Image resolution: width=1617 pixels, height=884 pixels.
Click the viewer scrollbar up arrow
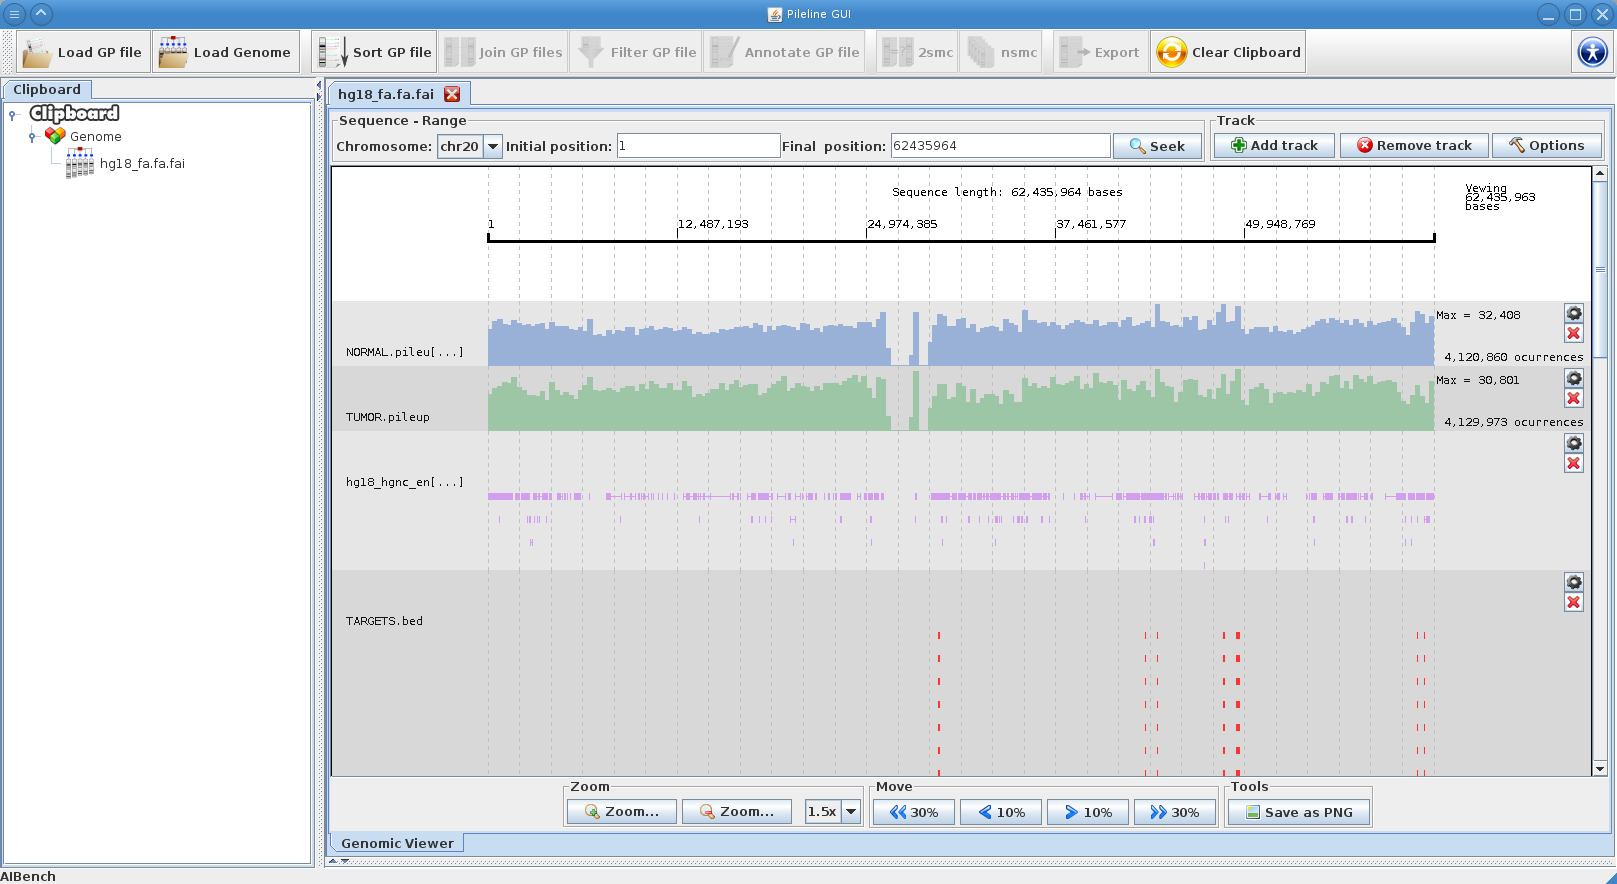coord(1600,174)
